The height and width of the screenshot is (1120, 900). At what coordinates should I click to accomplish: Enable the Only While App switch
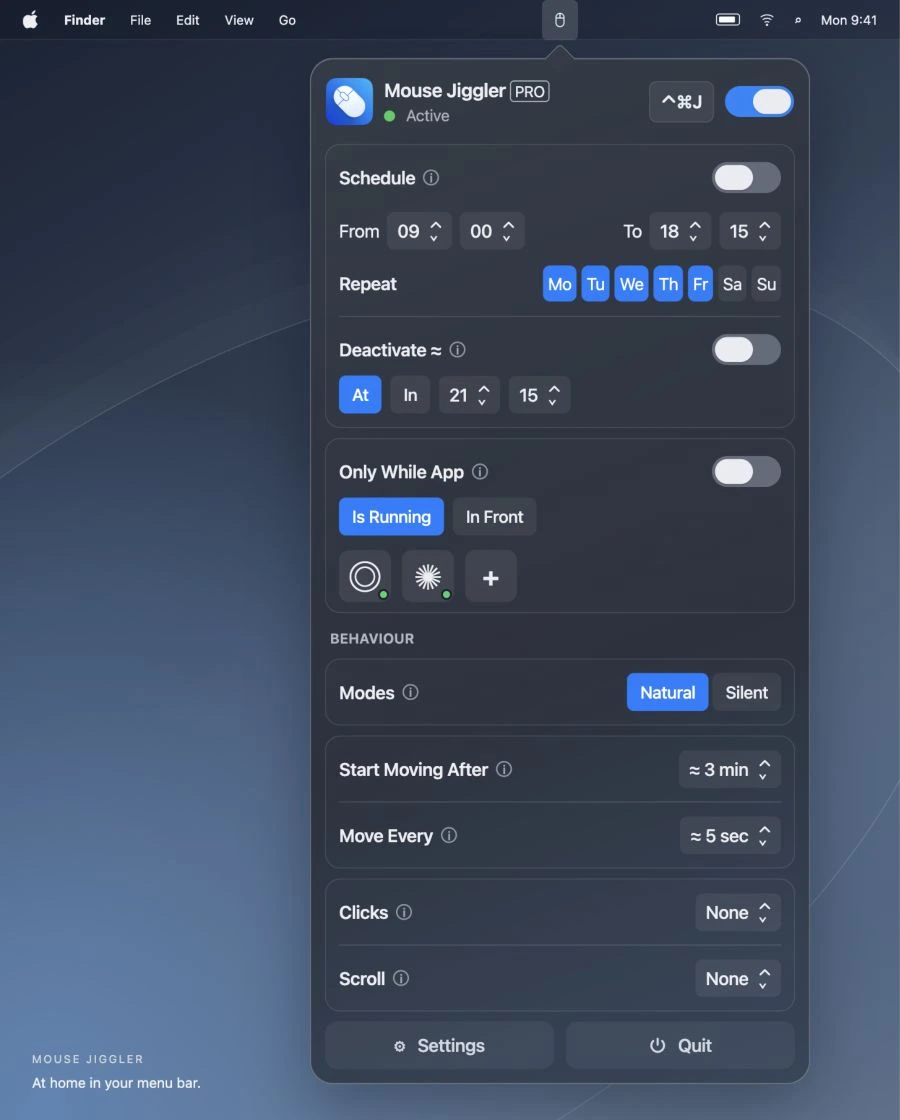[x=746, y=471]
